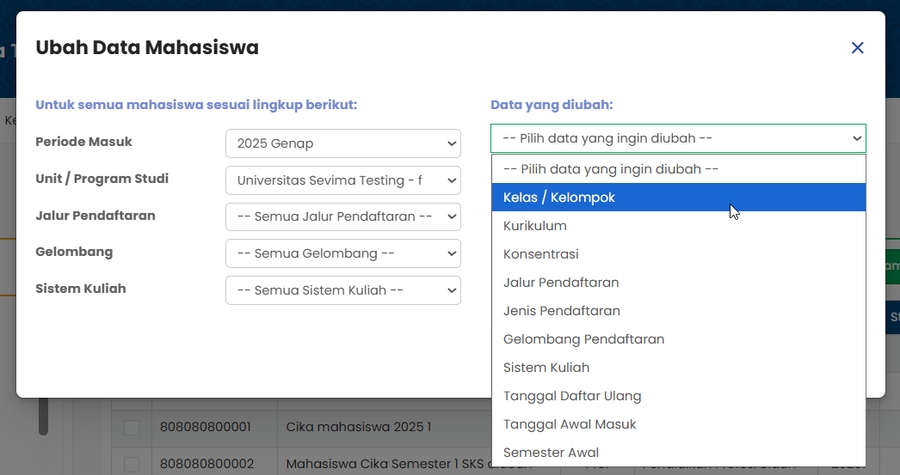Open the Periode Masuk dropdown
Viewport: 900px width, 475px height.
(x=342, y=143)
